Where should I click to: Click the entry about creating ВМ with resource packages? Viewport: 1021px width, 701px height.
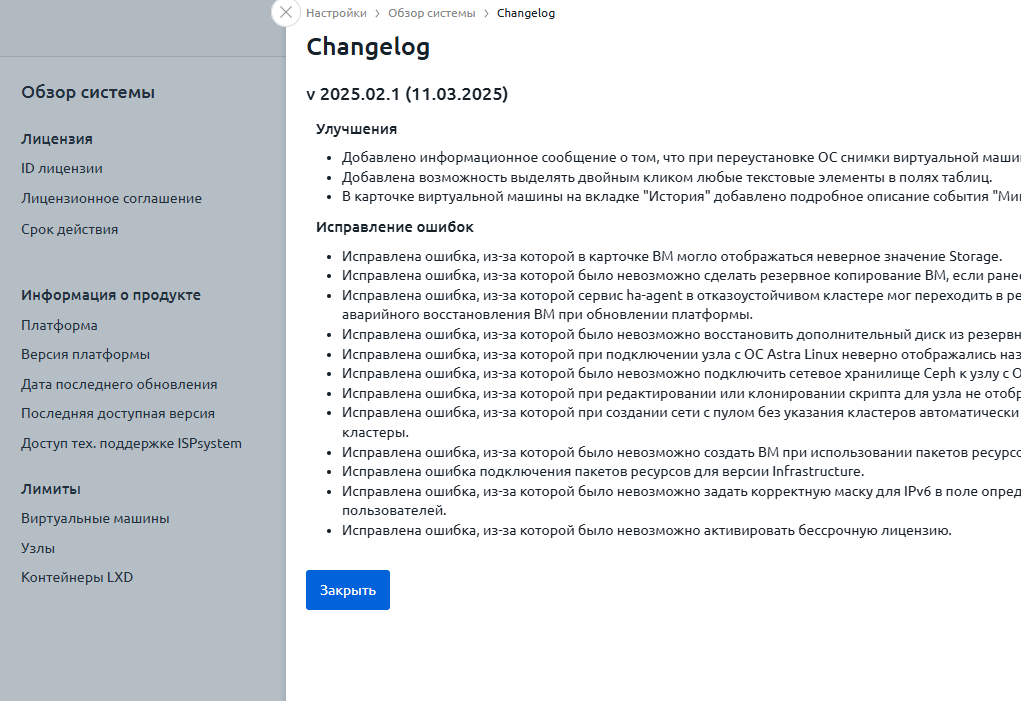click(681, 452)
